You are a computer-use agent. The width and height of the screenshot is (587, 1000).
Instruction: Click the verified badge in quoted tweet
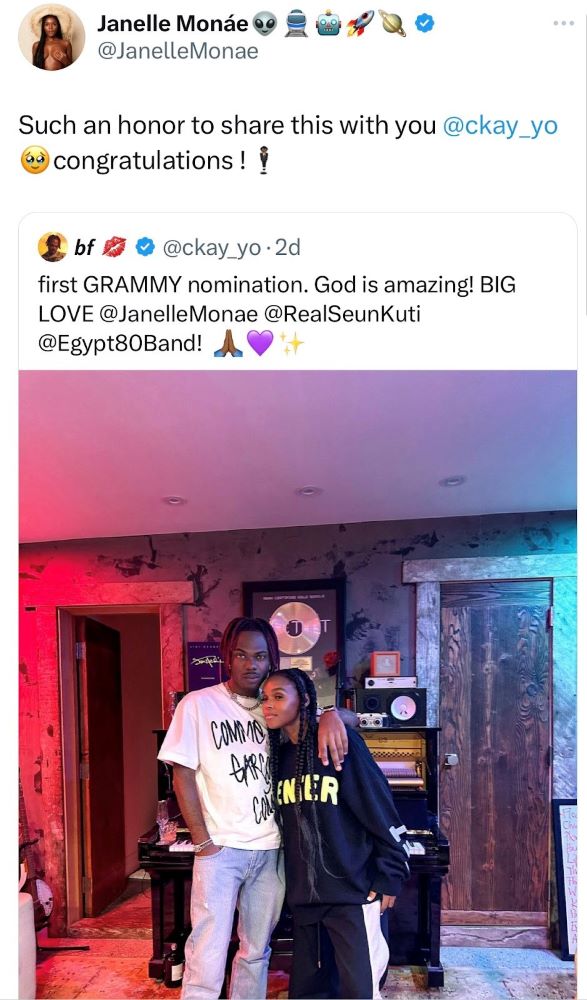click(x=146, y=247)
